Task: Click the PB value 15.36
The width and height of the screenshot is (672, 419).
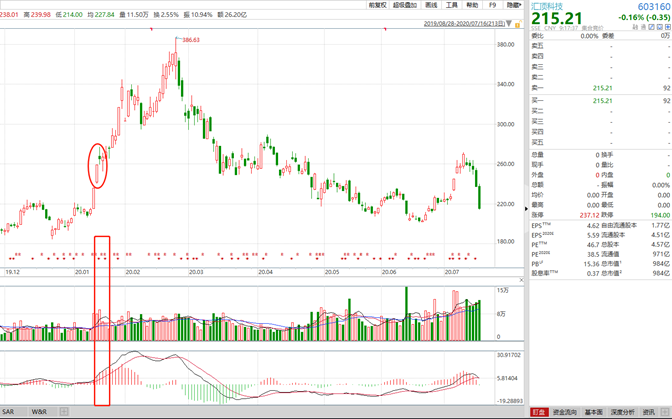Action: [591, 264]
